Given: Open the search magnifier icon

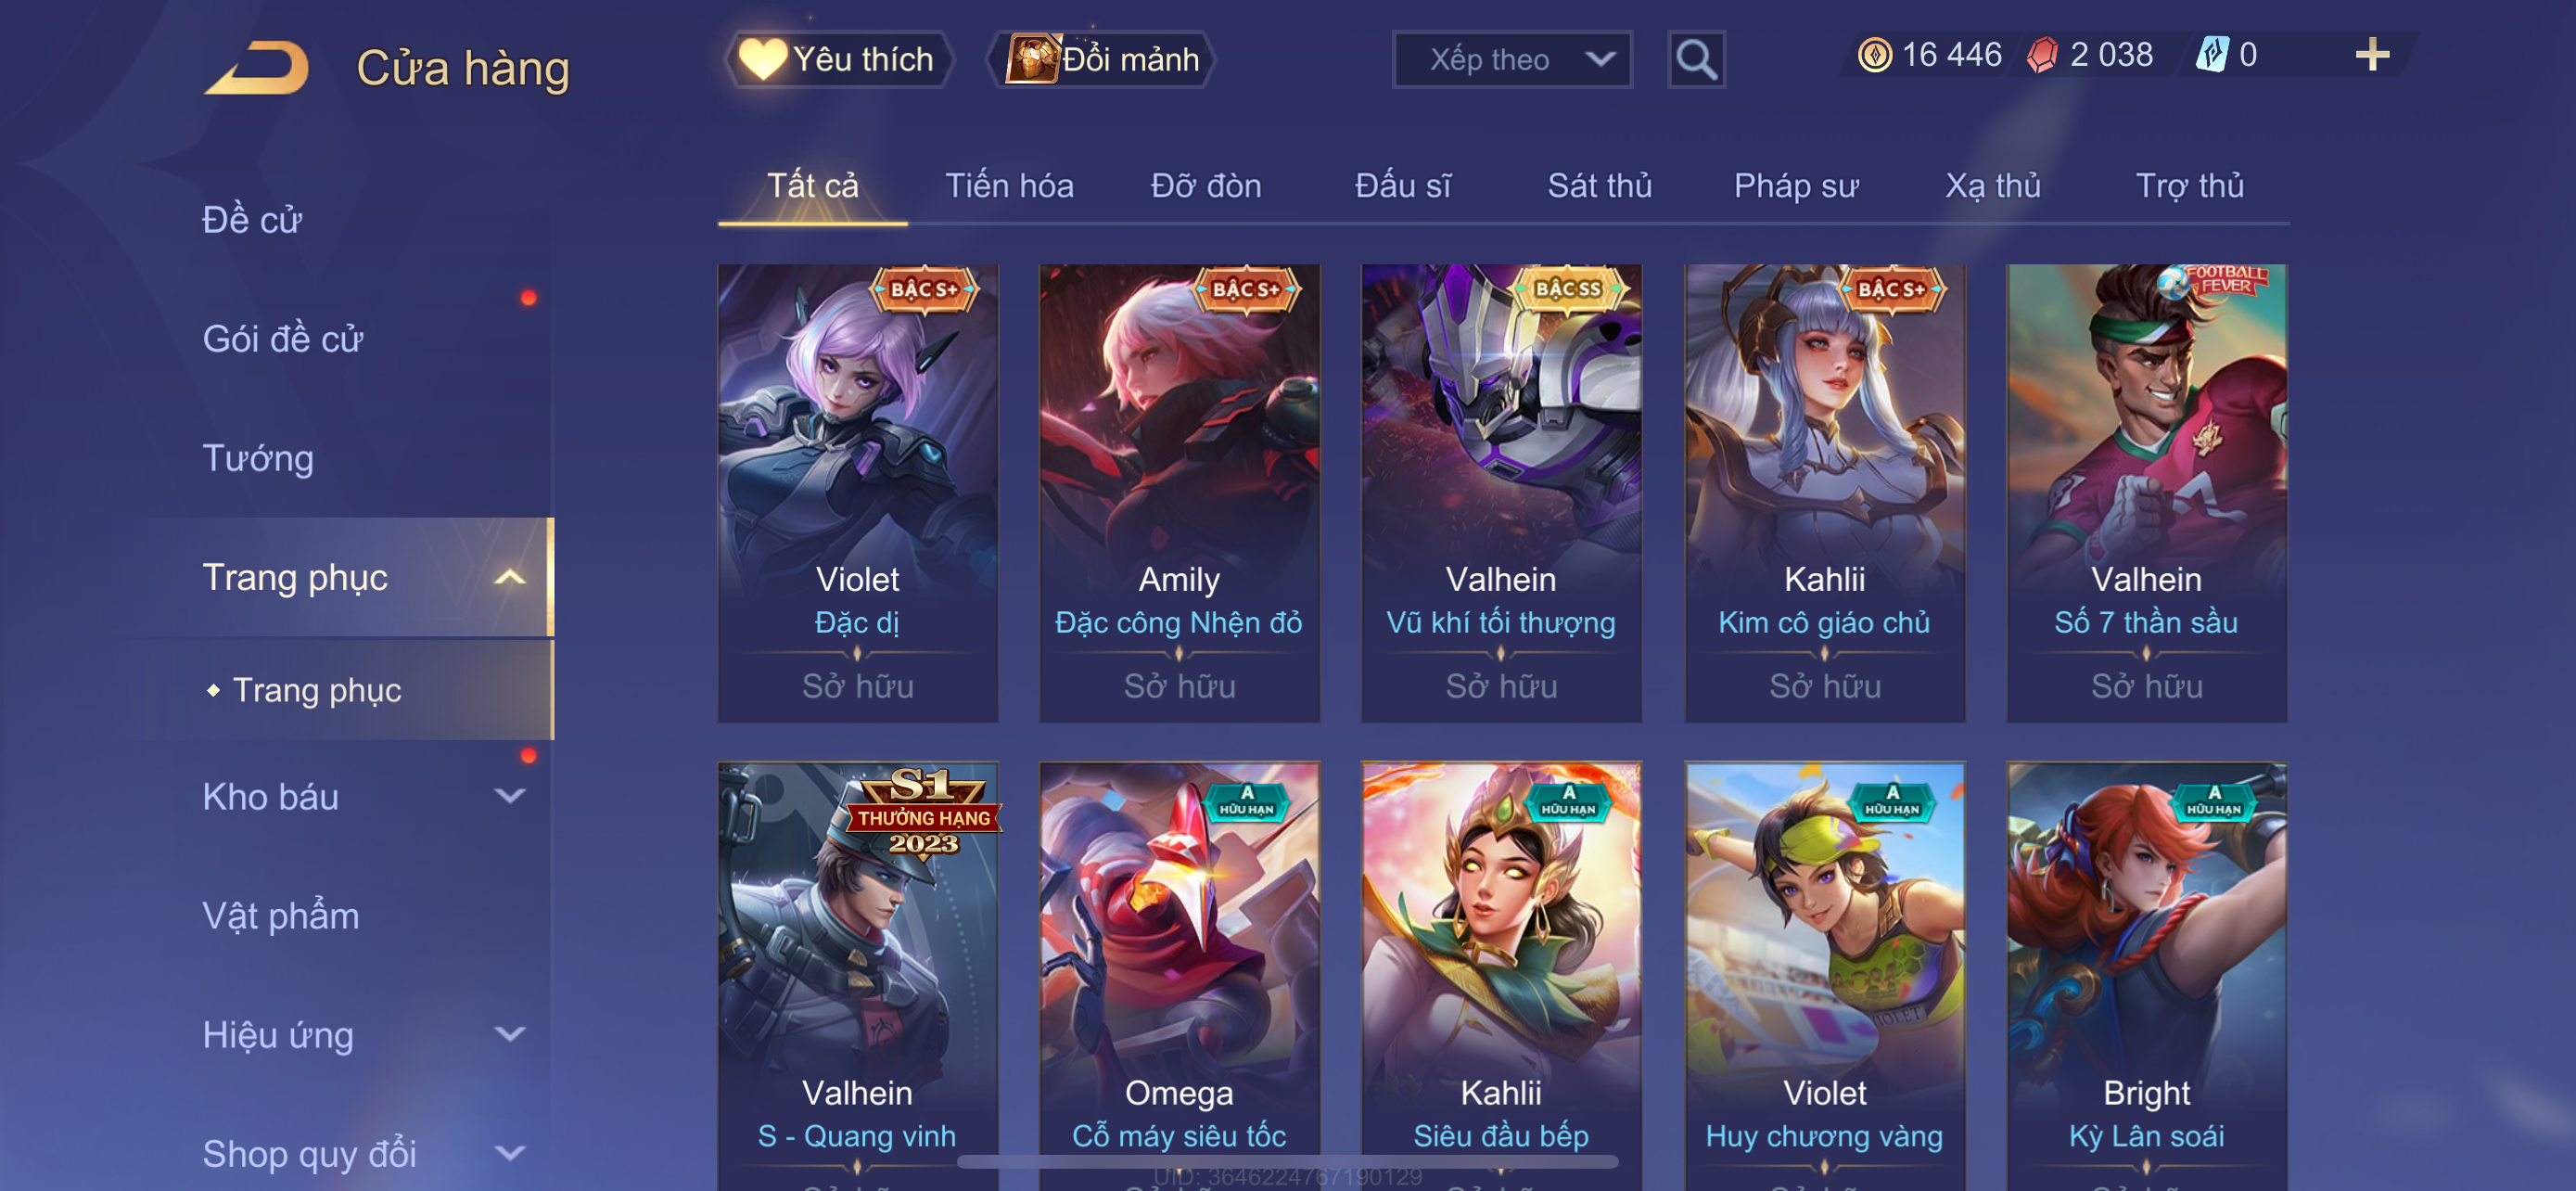Looking at the screenshot, I should click(1696, 60).
